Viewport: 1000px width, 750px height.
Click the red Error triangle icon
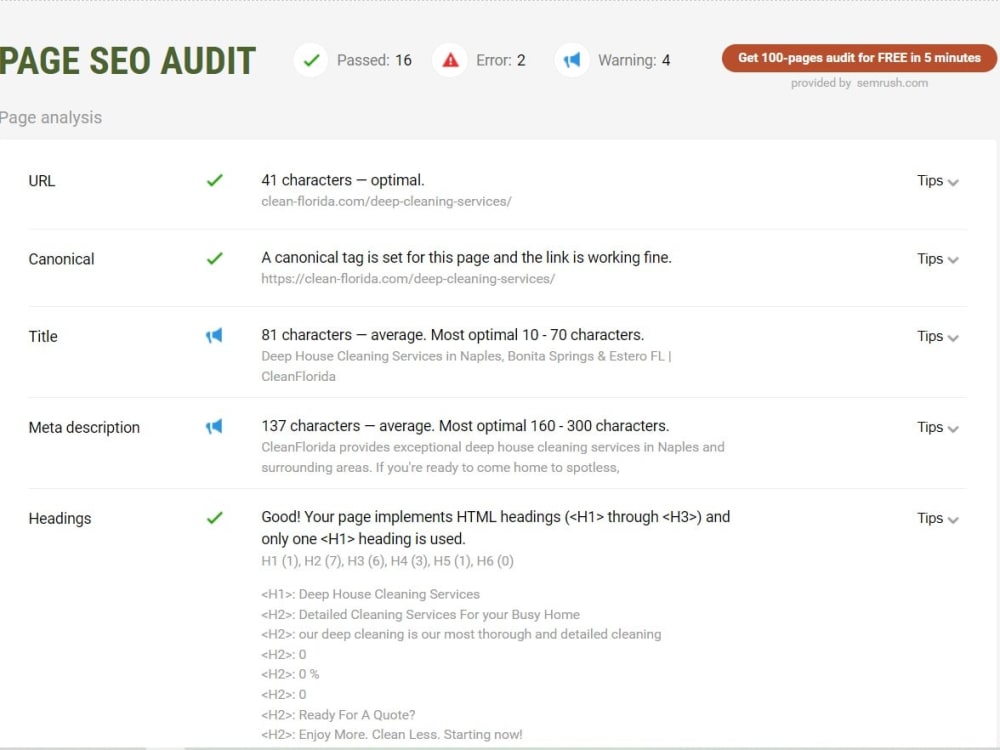point(450,61)
